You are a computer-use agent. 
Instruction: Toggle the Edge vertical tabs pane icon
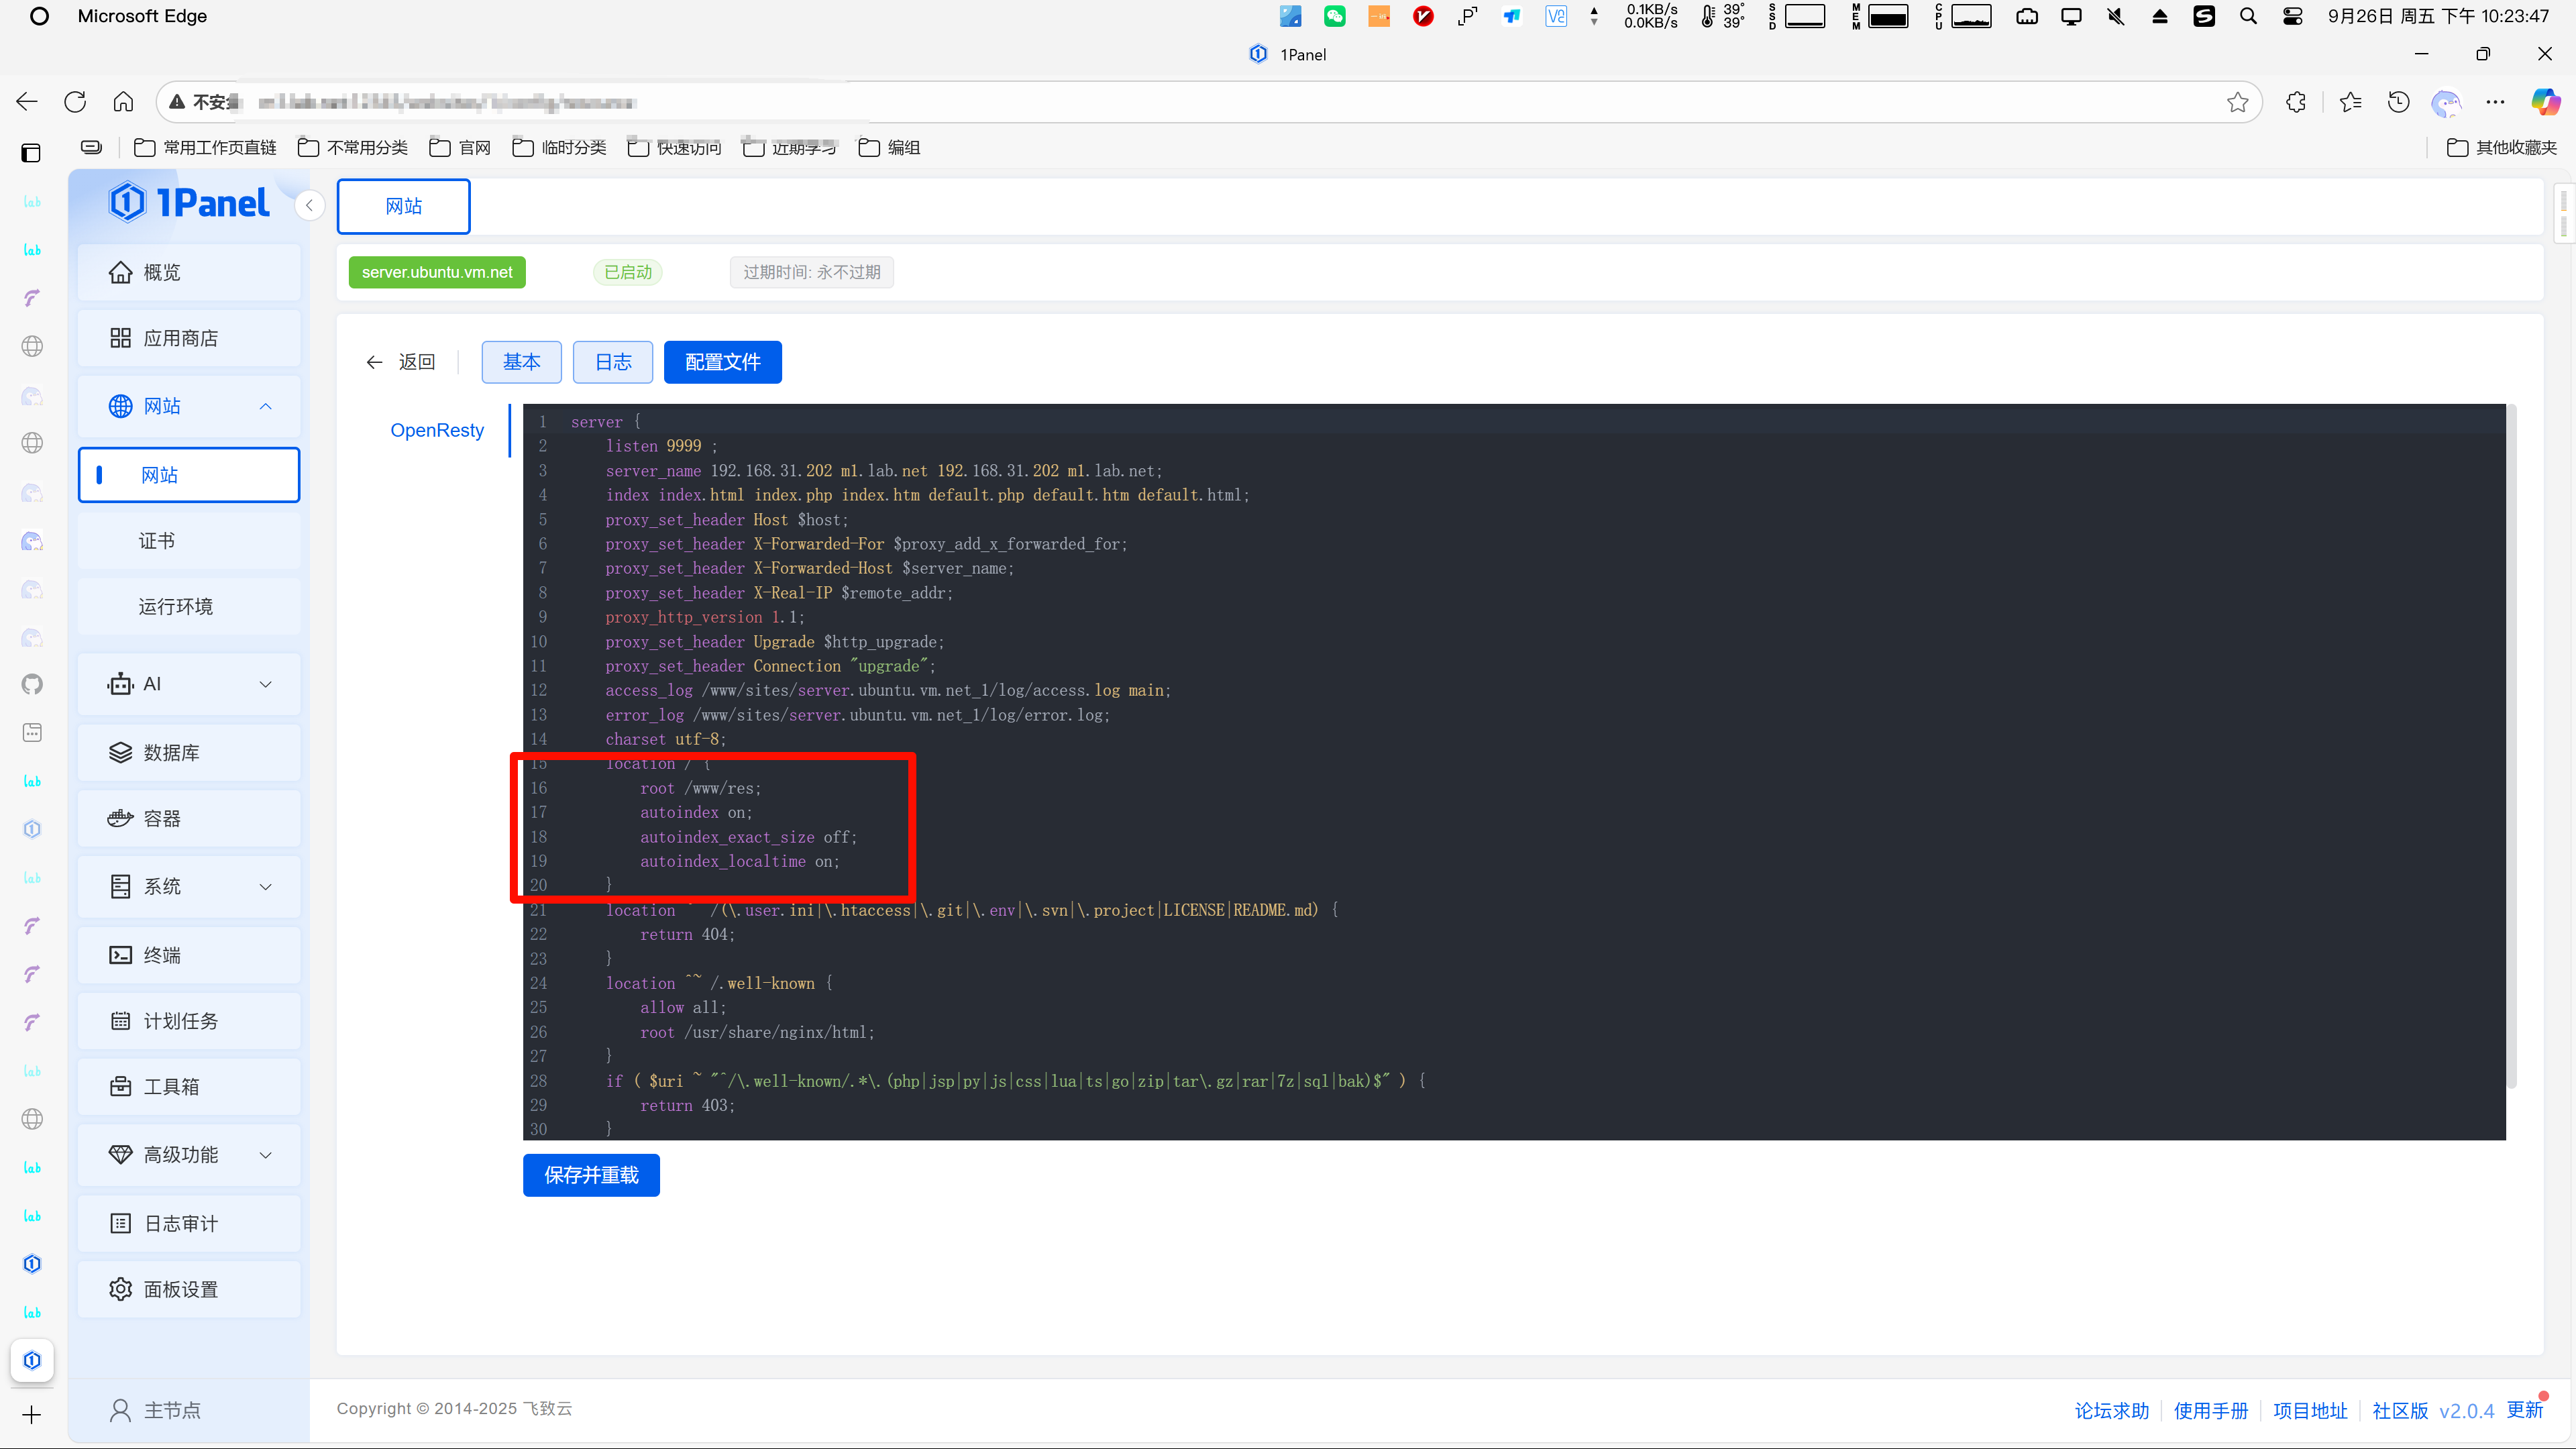[x=31, y=152]
